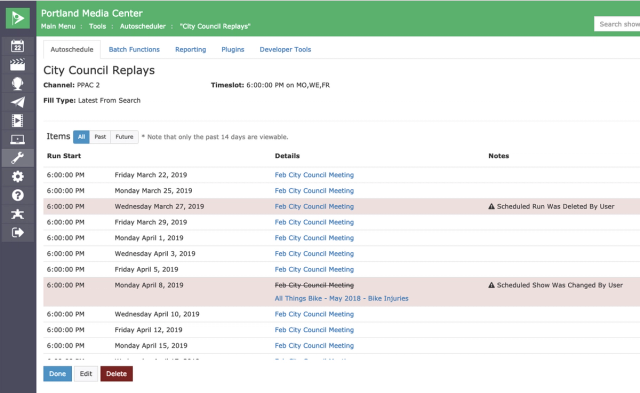
Task: Click the logout arrow sidebar icon
Action: [x=18, y=233]
